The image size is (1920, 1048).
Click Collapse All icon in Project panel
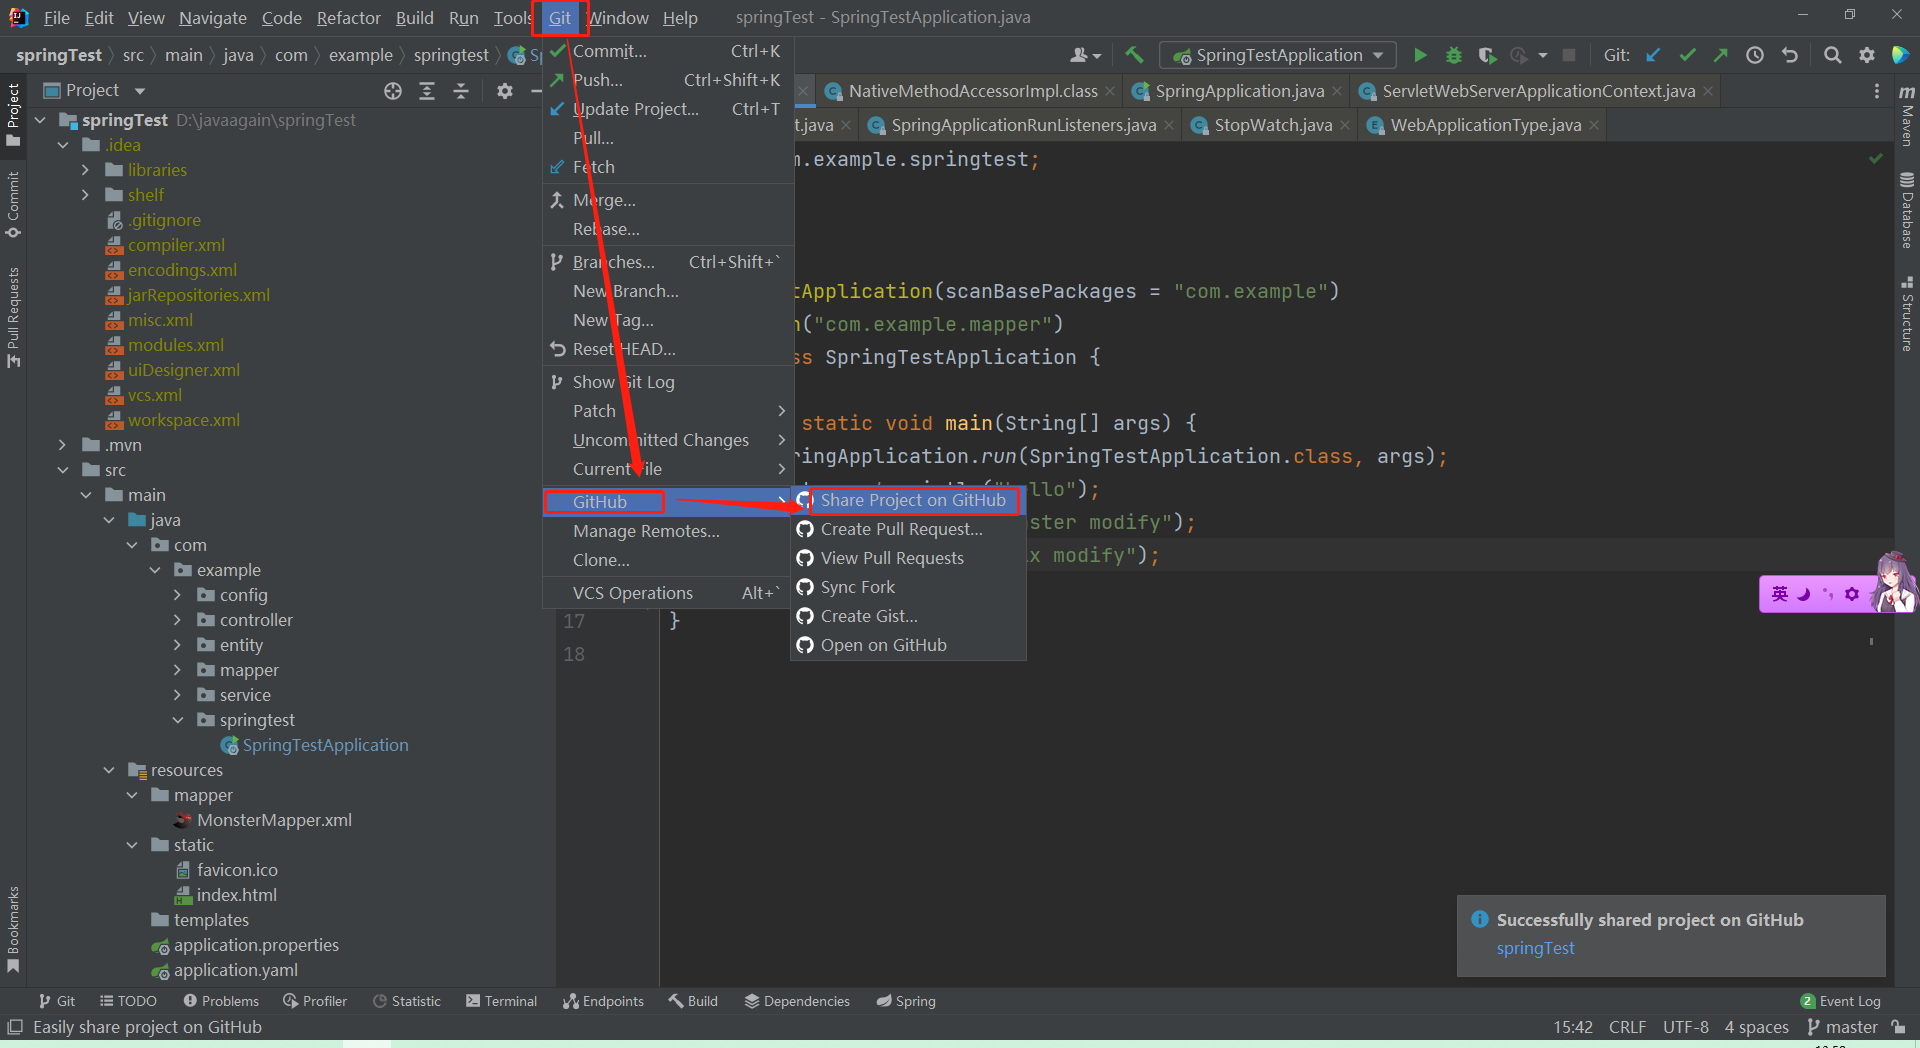(x=461, y=91)
